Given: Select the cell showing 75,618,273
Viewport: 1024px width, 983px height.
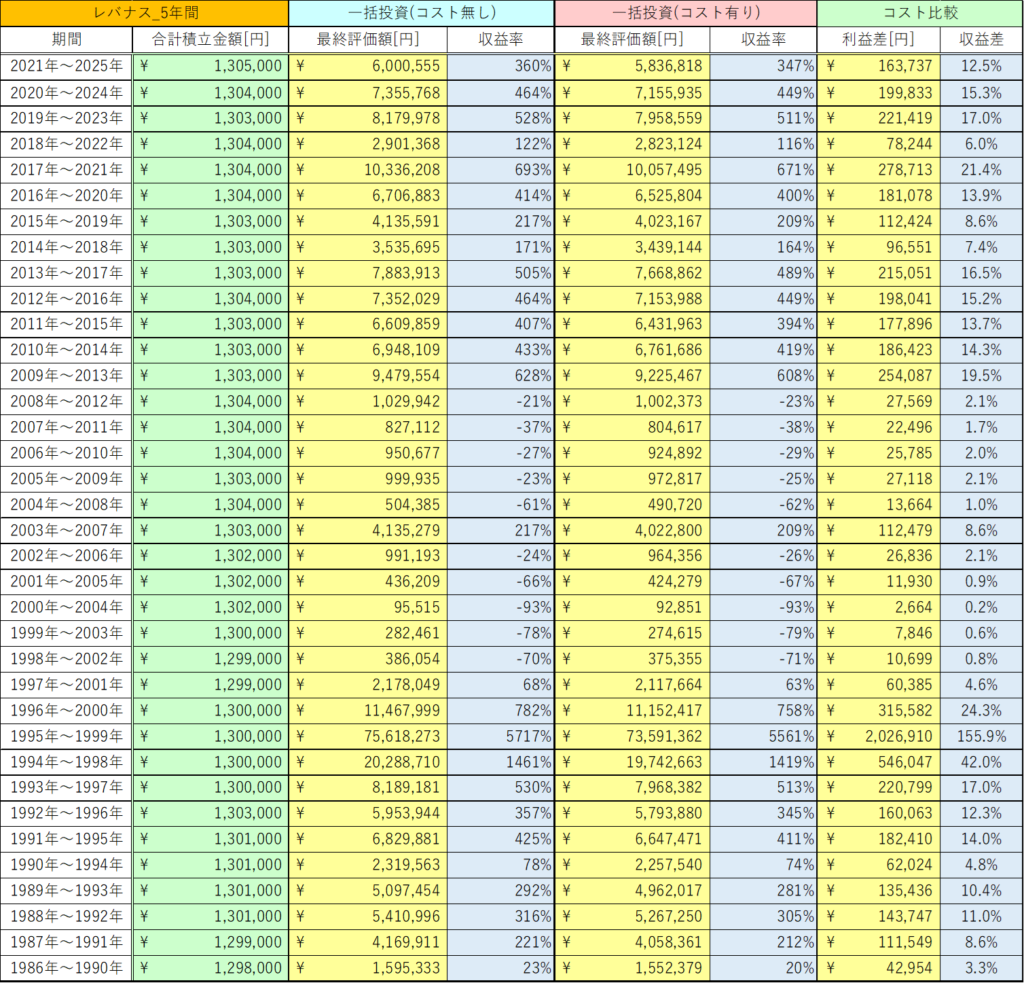Looking at the screenshot, I should [368, 736].
